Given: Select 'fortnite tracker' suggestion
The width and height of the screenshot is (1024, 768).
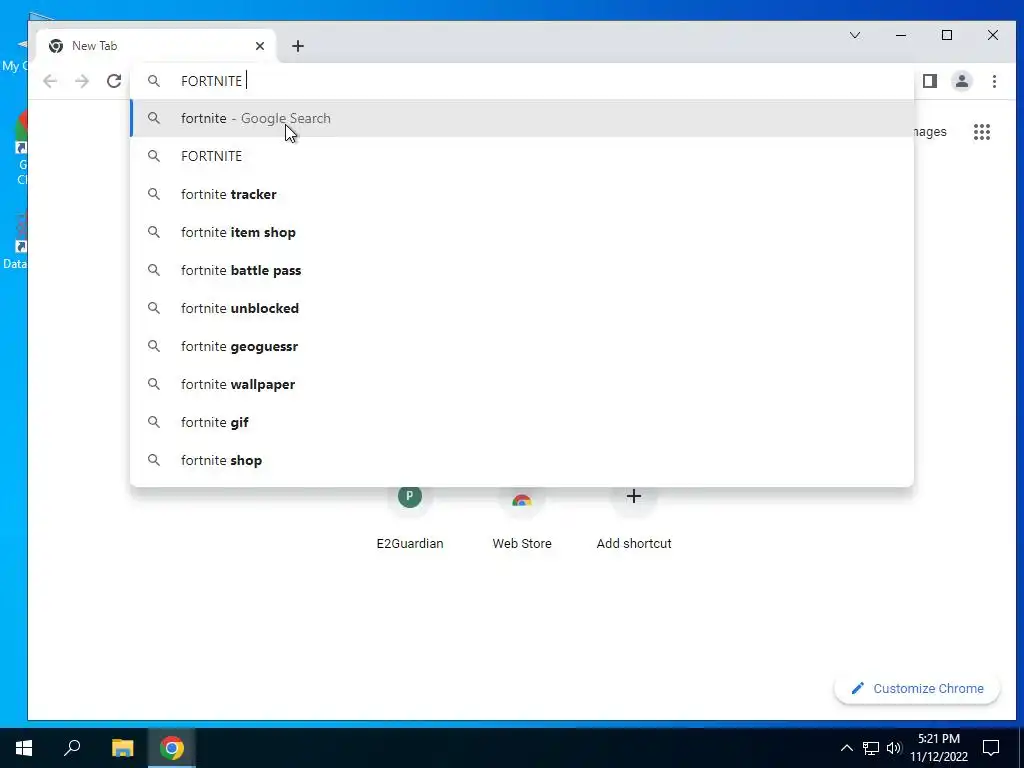Looking at the screenshot, I should click(x=522, y=194).
